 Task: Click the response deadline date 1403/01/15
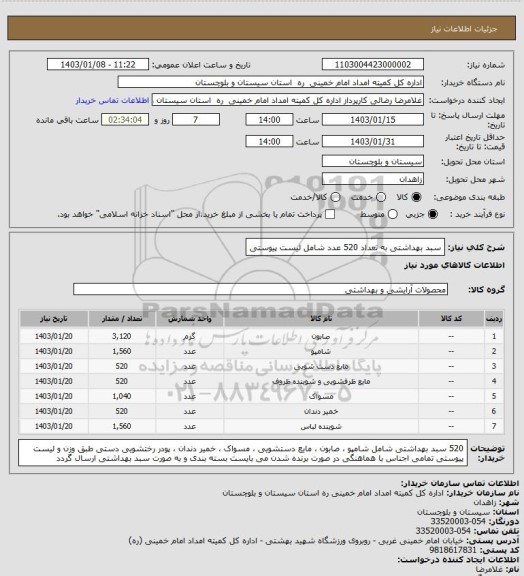tap(373, 120)
